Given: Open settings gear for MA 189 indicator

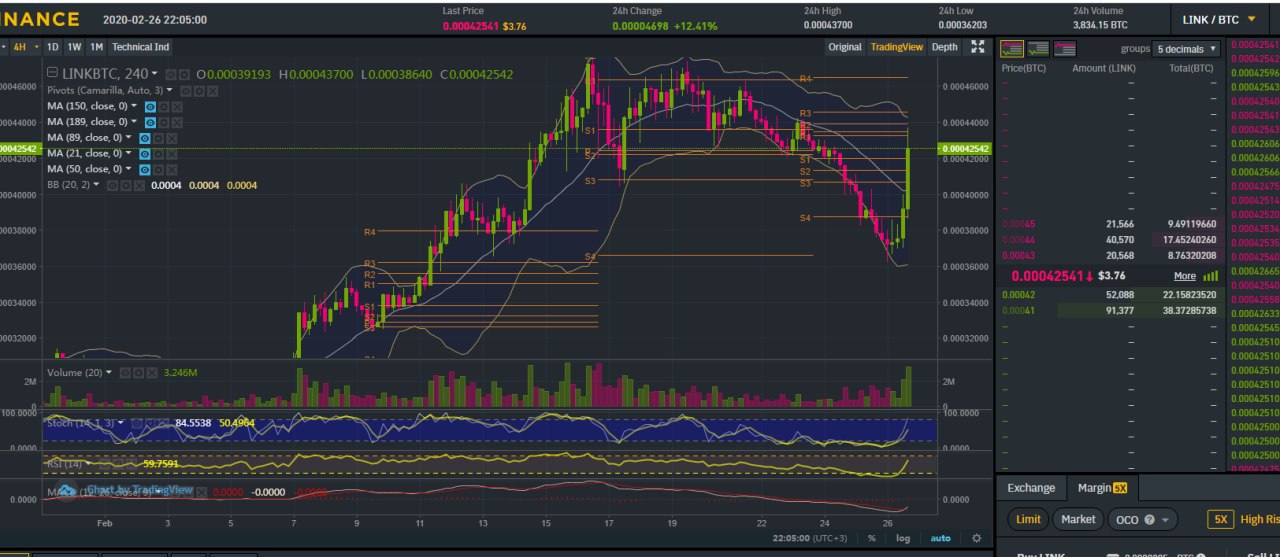Looking at the screenshot, I should pyautogui.click(x=163, y=122).
